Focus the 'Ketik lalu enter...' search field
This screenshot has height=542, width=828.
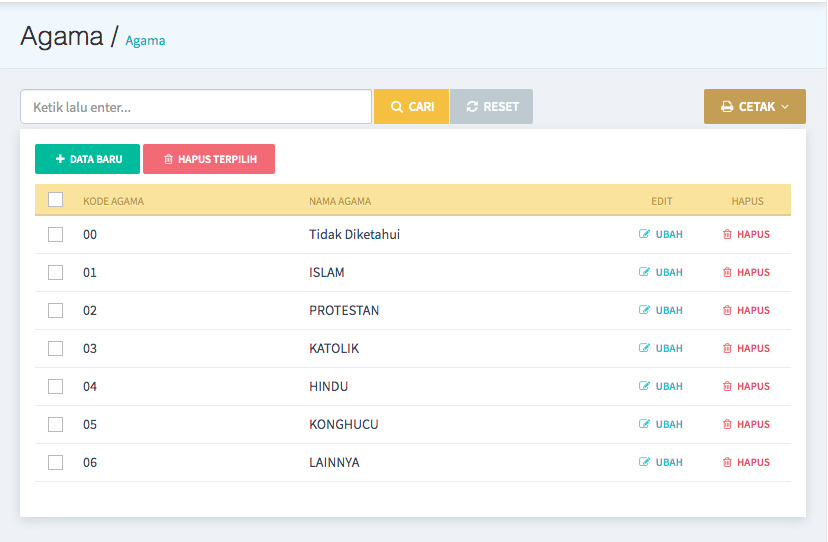click(196, 107)
